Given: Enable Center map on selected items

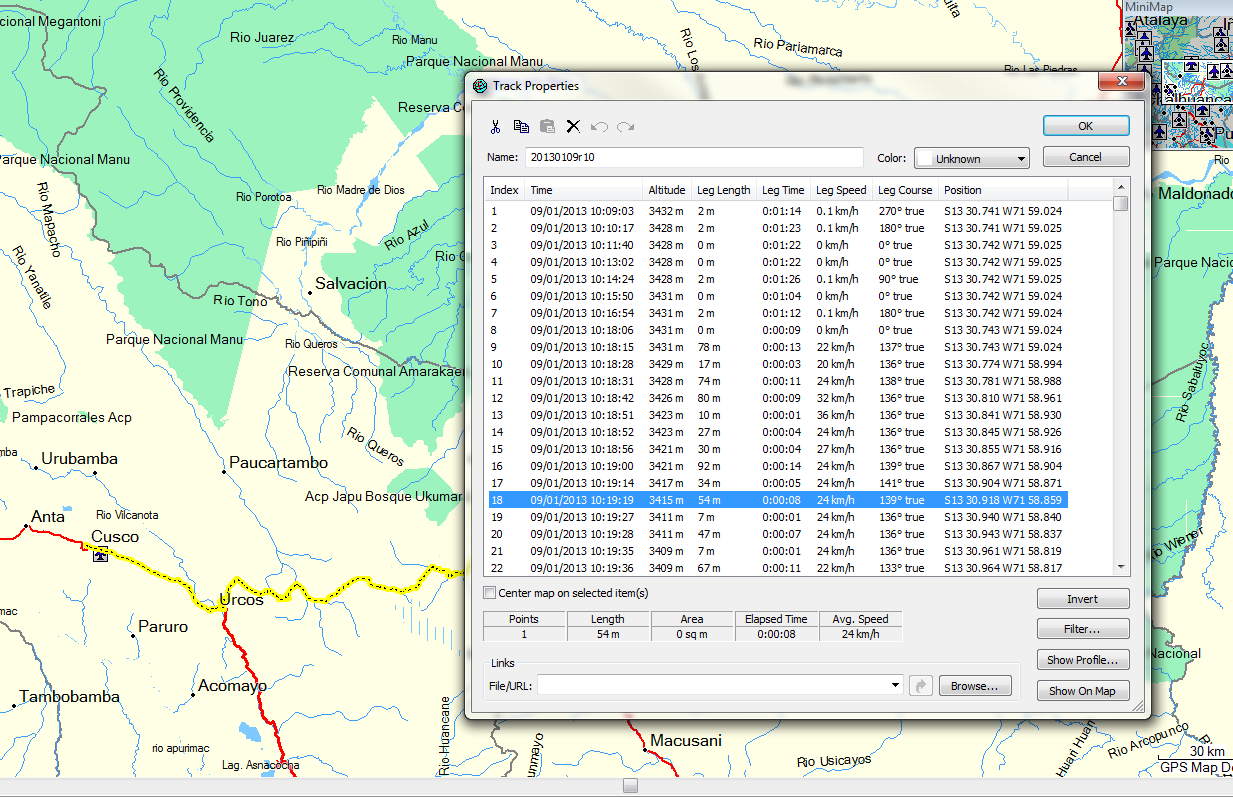Looking at the screenshot, I should (x=489, y=591).
